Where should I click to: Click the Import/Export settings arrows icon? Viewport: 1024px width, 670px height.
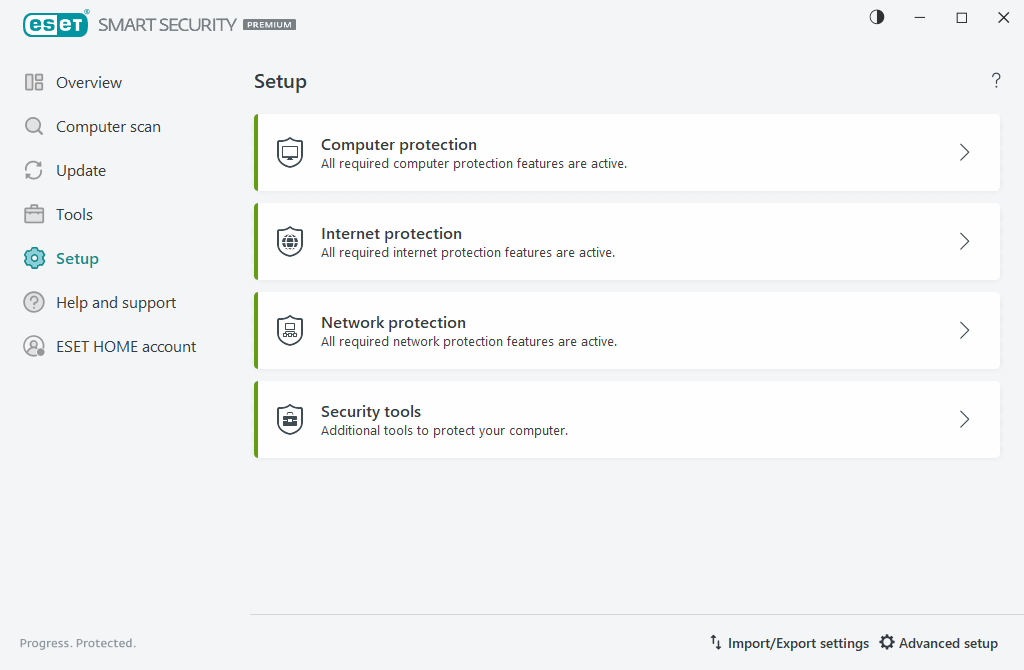[716, 643]
